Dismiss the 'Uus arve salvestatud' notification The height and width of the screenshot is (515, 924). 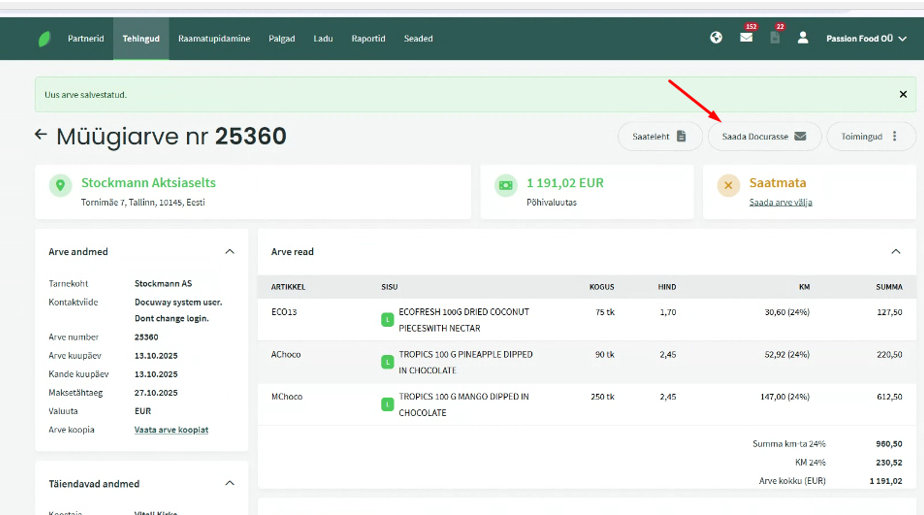pos(903,95)
